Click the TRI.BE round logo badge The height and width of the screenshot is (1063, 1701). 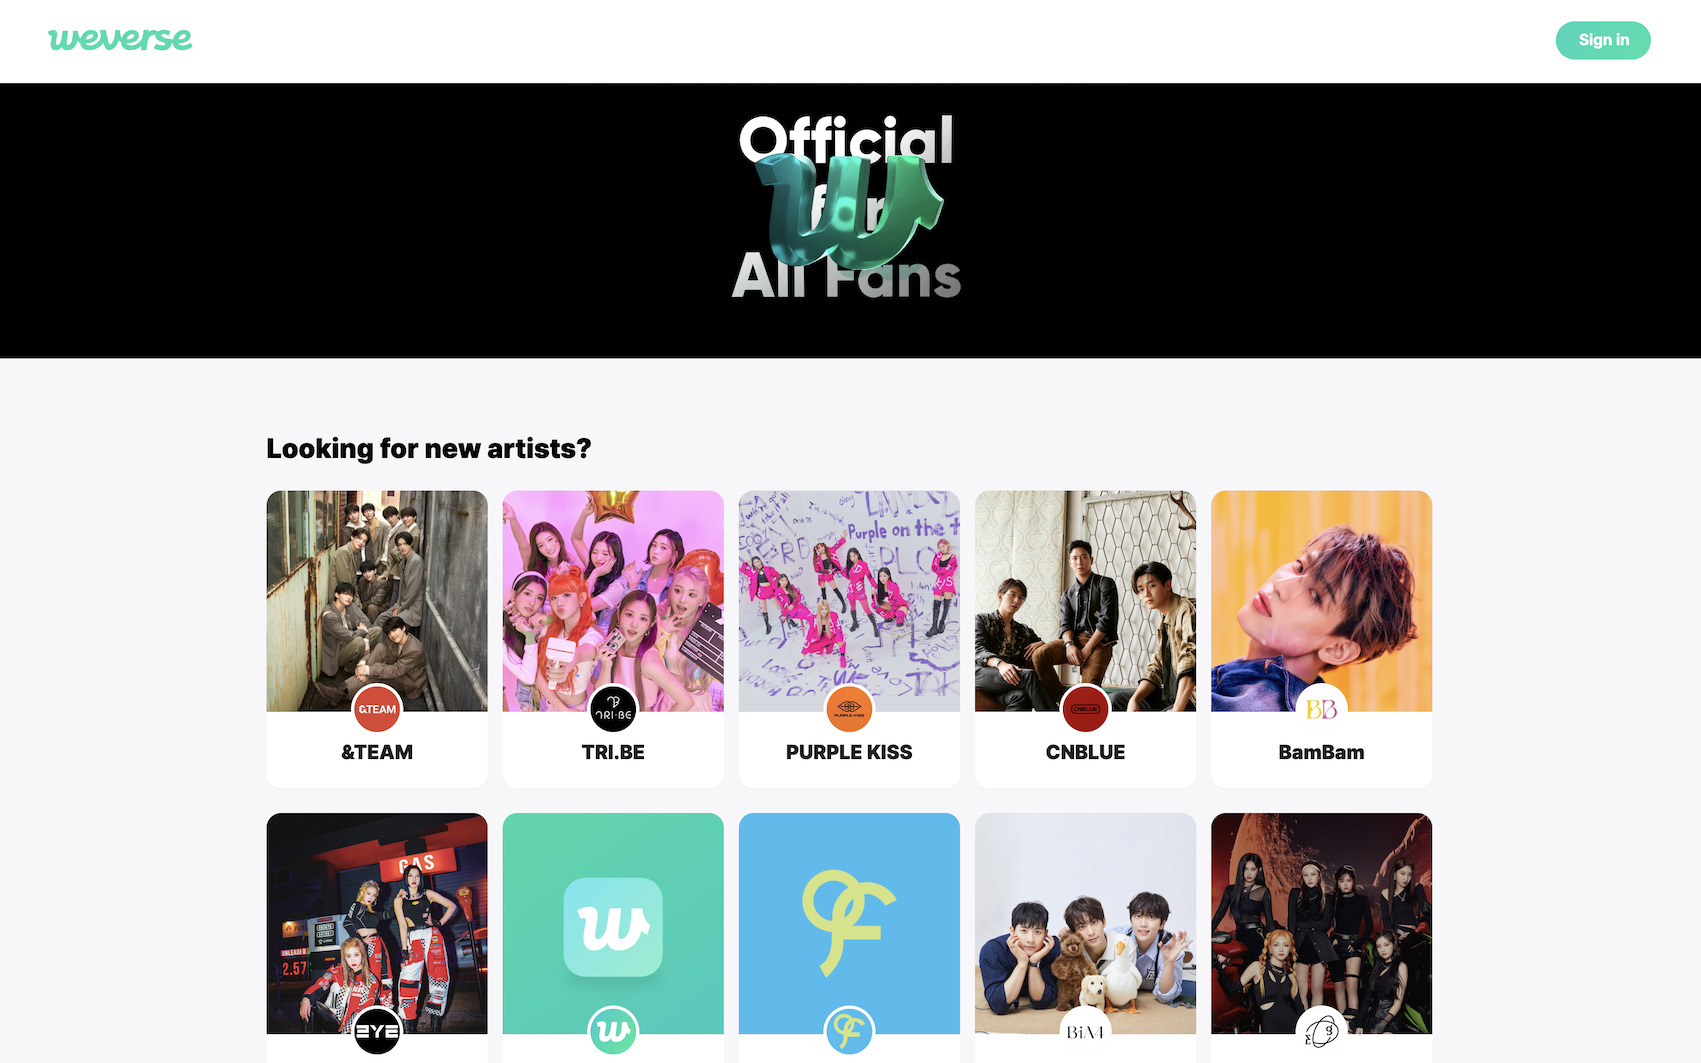[x=613, y=709]
